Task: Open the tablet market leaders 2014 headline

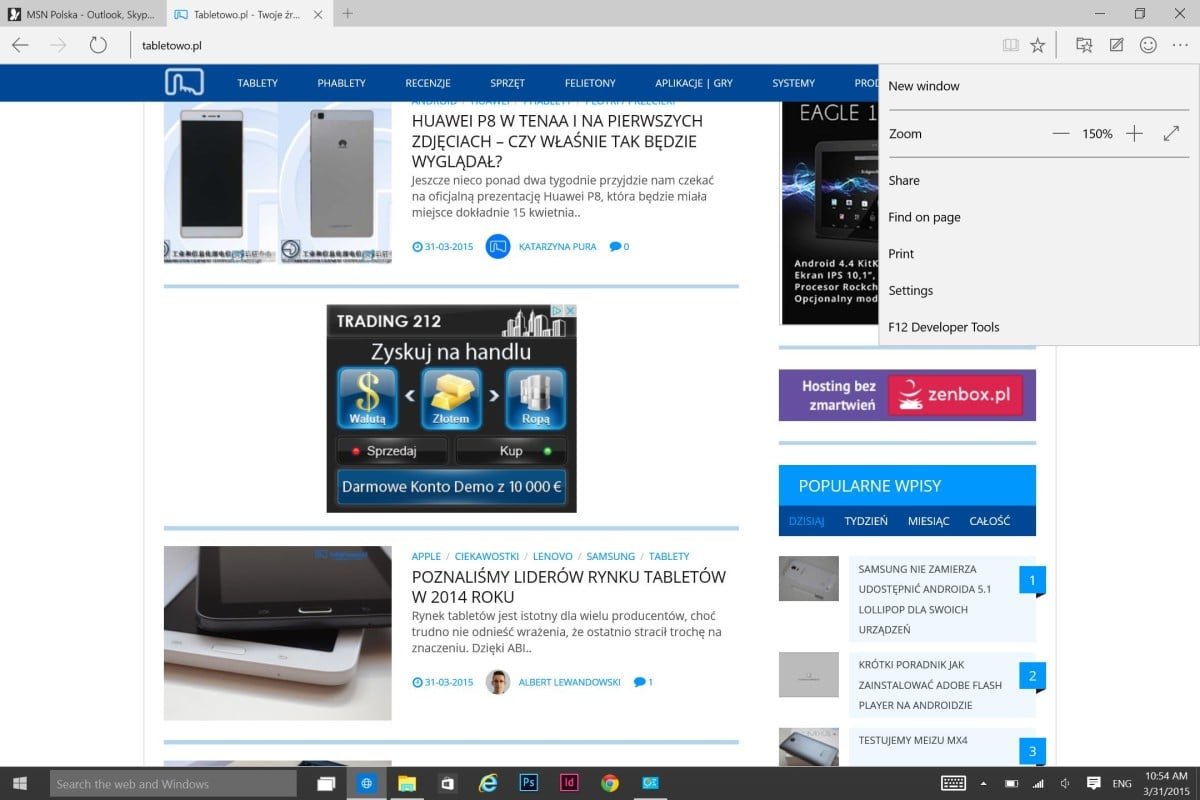Action: [569, 587]
